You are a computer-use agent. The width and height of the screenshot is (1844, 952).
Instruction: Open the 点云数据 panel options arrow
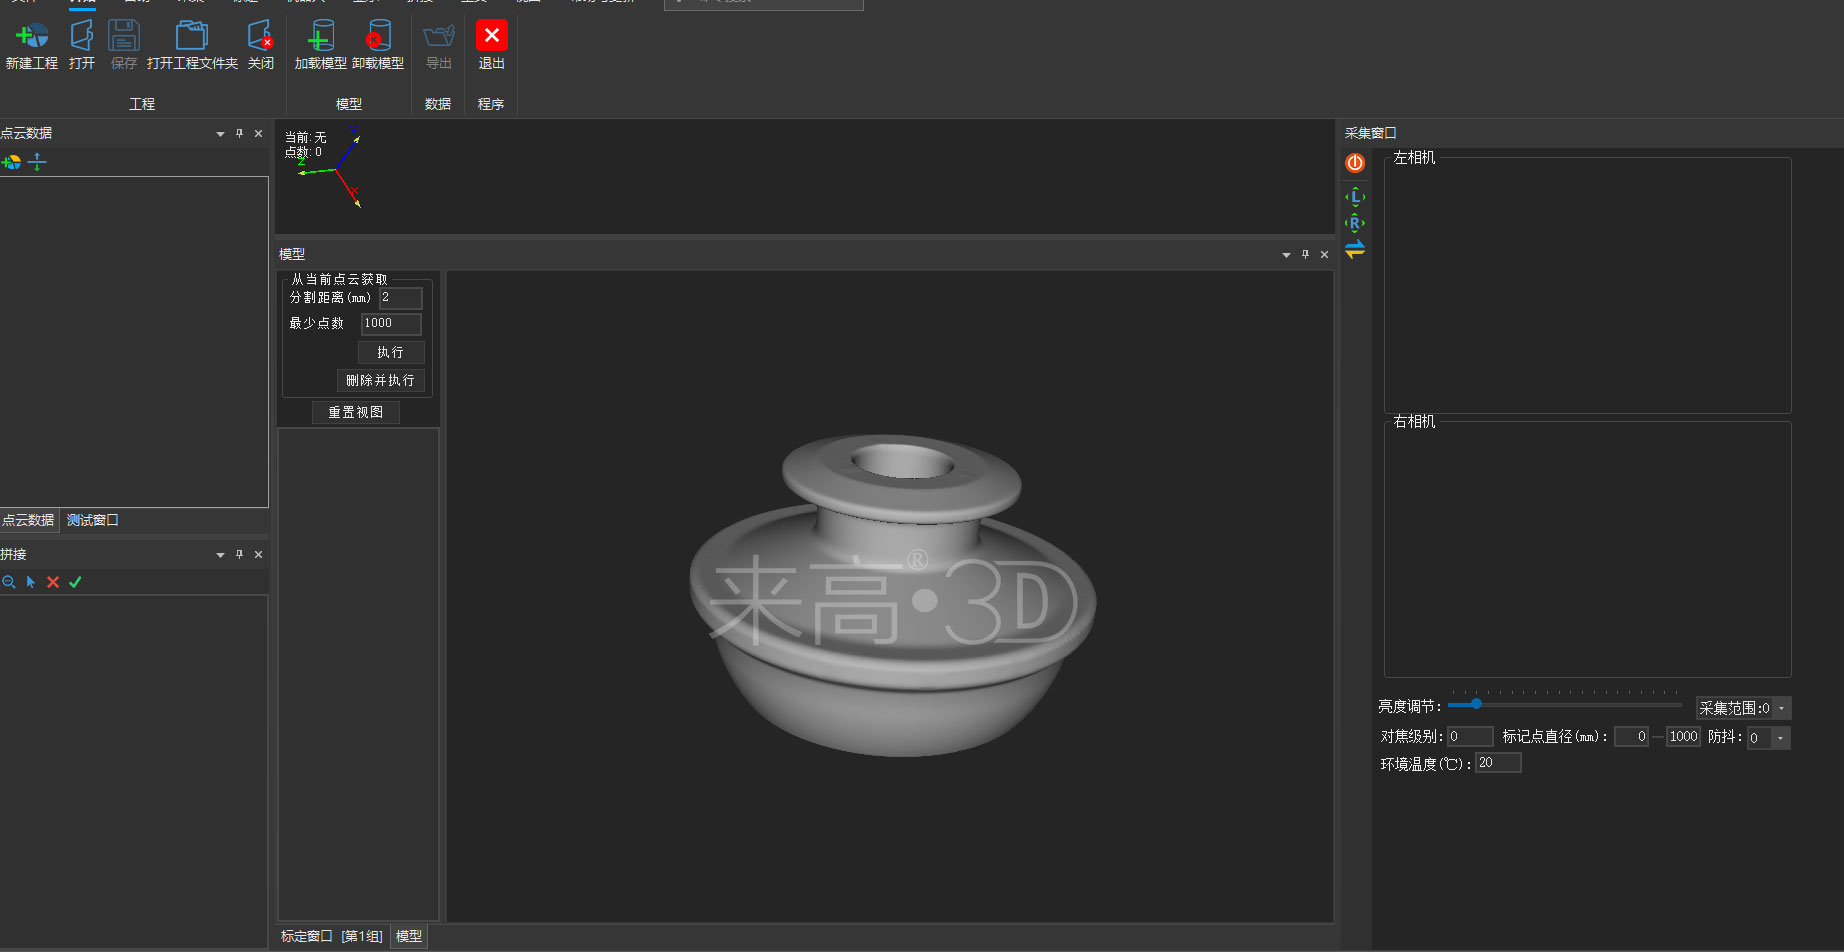[220, 134]
